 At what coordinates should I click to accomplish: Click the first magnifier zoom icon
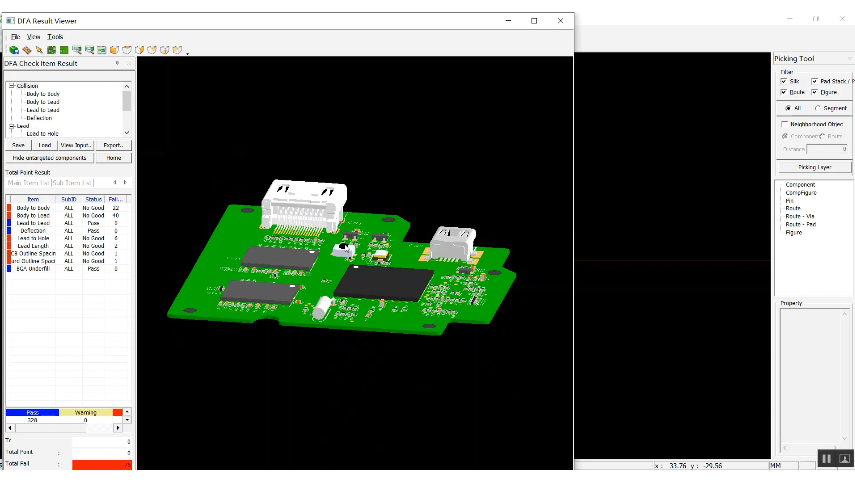77,50
